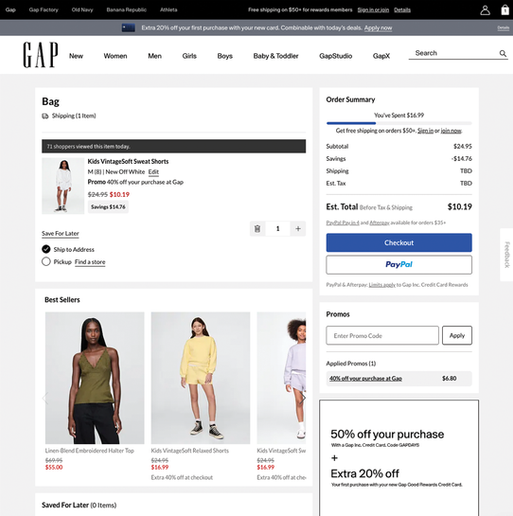Open the Baby & Toddler menu
The width and height of the screenshot is (513, 516).
pyautogui.click(x=276, y=56)
